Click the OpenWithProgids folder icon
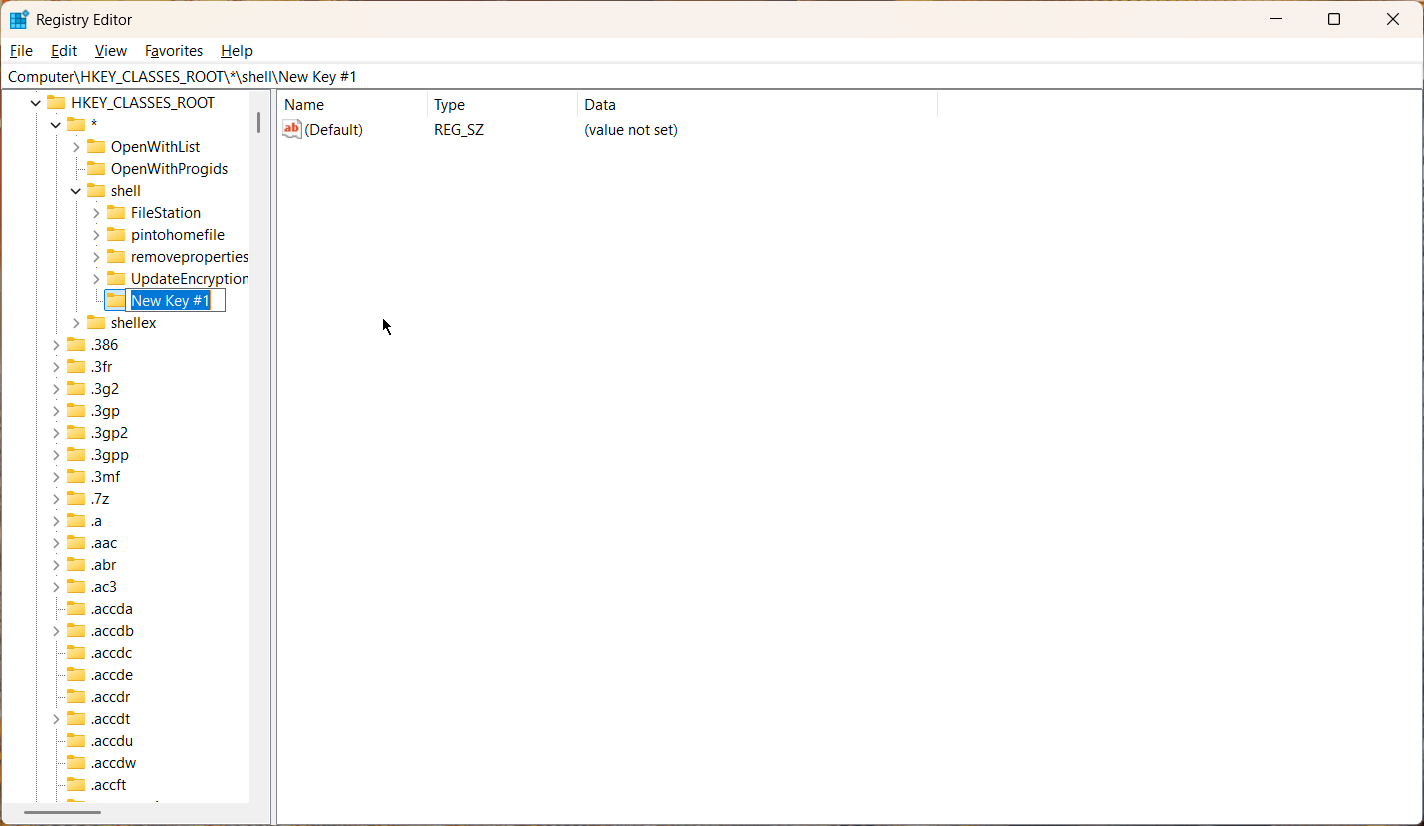The width and height of the screenshot is (1424, 826). coord(96,168)
